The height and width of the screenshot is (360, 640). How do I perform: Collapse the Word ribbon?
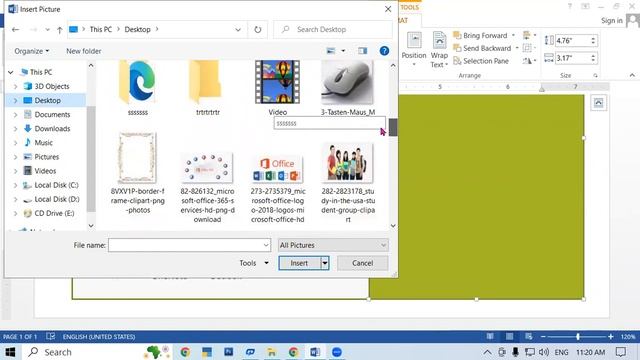click(x=632, y=76)
